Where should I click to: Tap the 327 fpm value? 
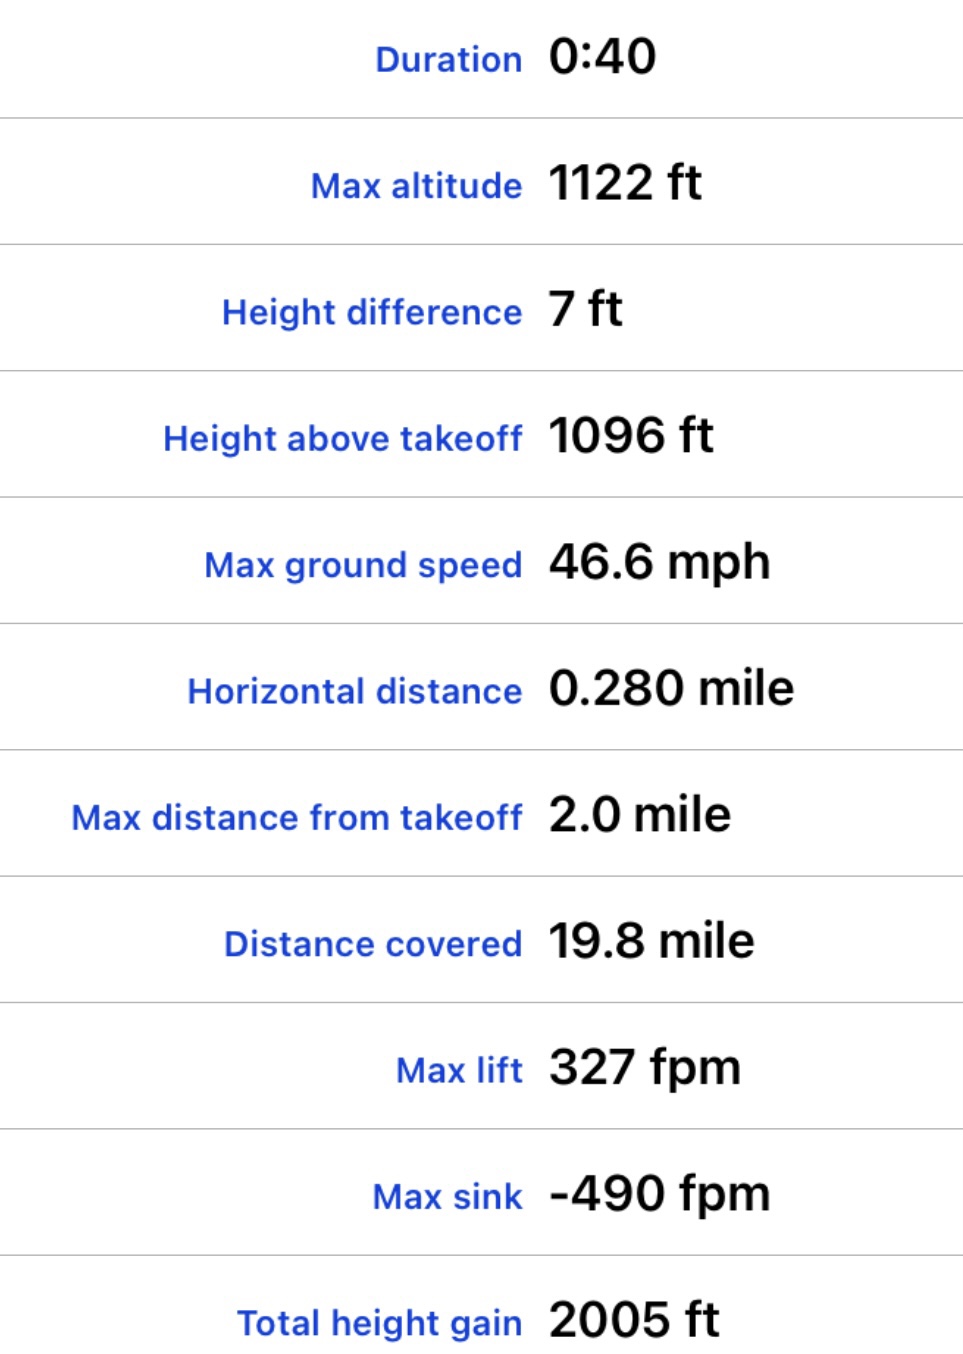coord(645,1067)
